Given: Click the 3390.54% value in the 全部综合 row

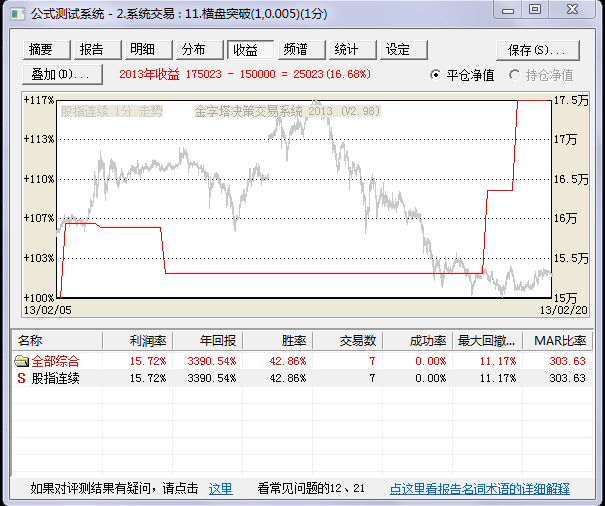Looking at the screenshot, I should (212, 361).
